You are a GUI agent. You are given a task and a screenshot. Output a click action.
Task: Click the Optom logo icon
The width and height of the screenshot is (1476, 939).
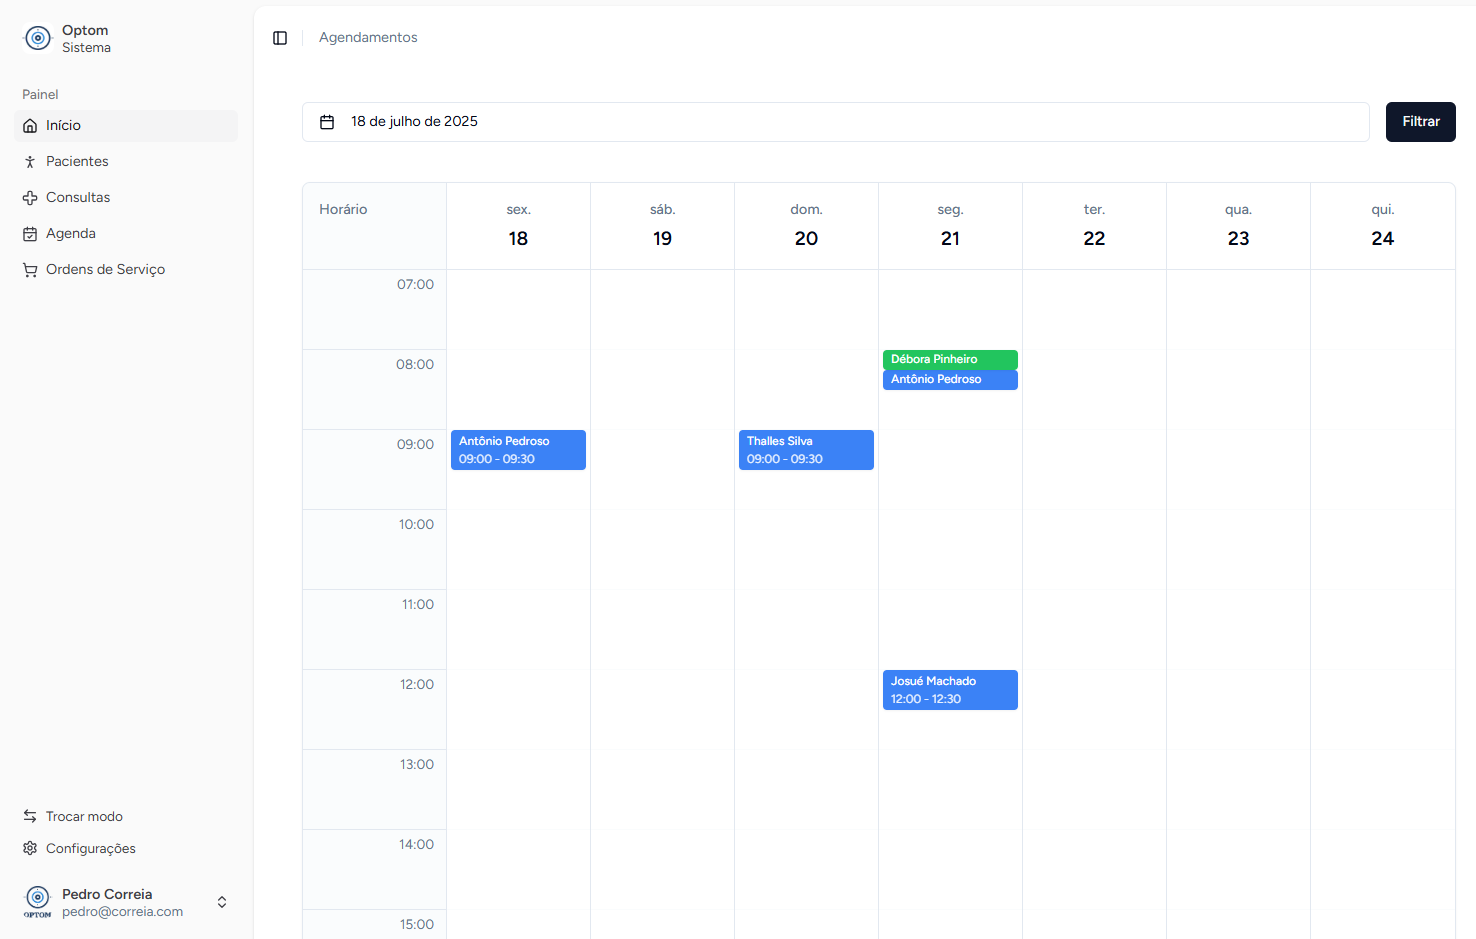[38, 38]
